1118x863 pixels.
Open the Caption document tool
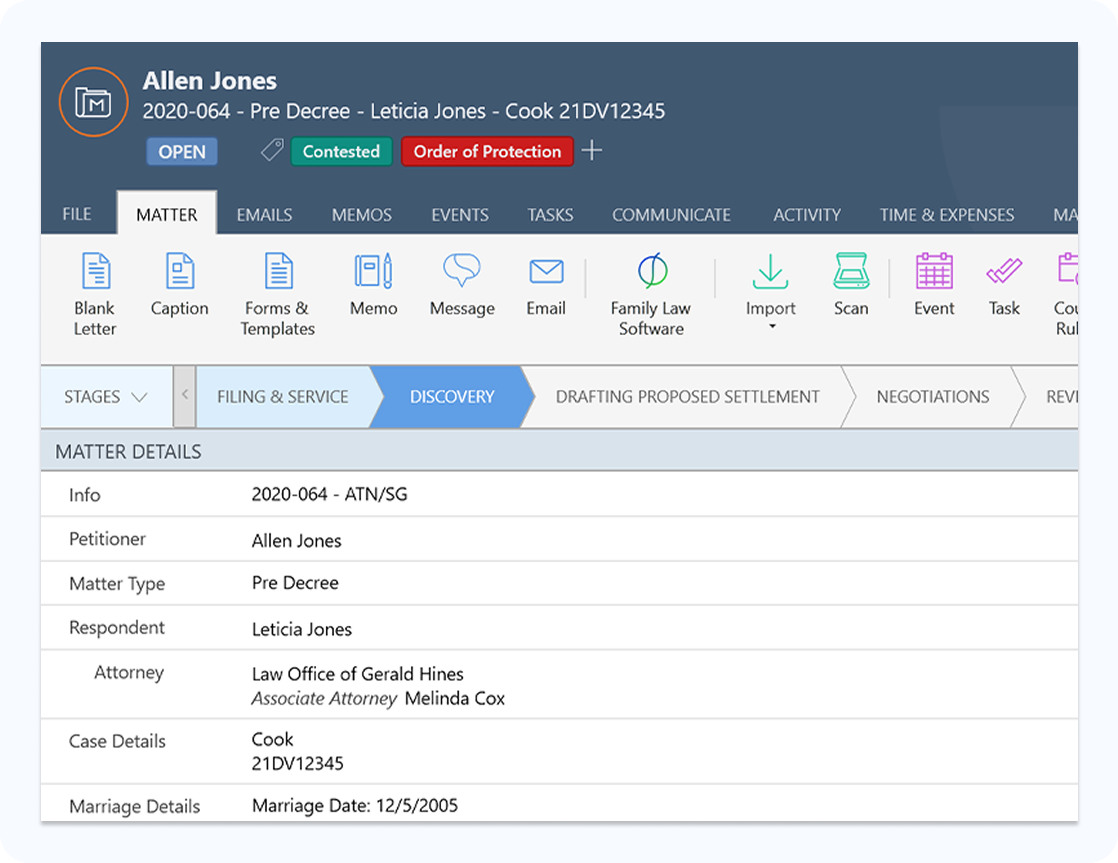pos(180,284)
